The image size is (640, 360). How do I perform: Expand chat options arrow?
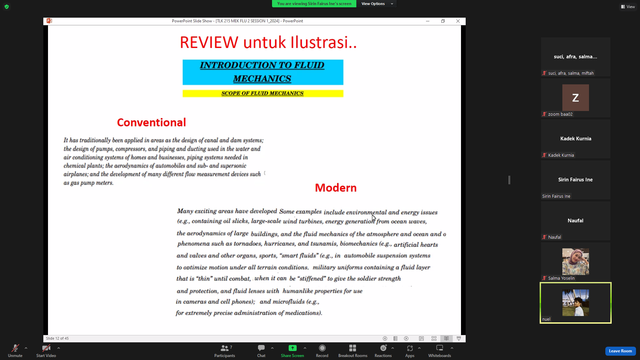point(272,348)
